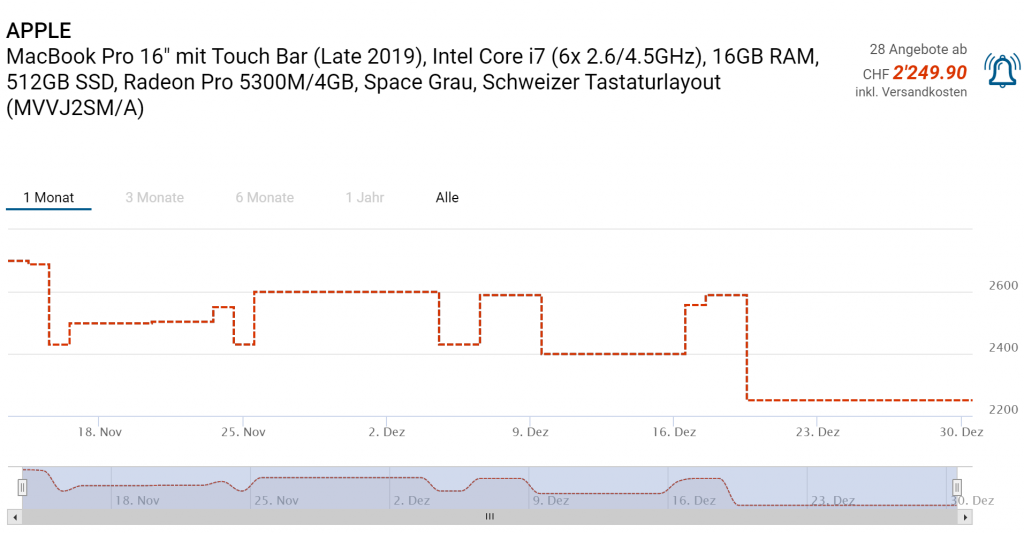Click the left navigator range handle
Viewport: 1024px width, 533px height.
point(22,487)
